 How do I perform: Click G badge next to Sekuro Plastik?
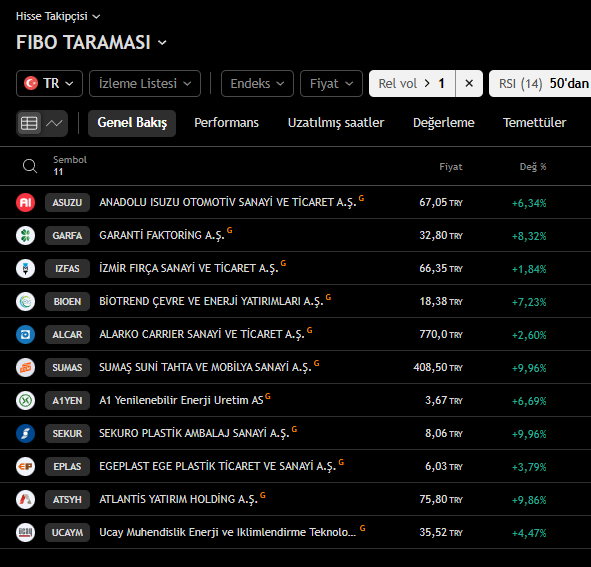click(x=294, y=429)
